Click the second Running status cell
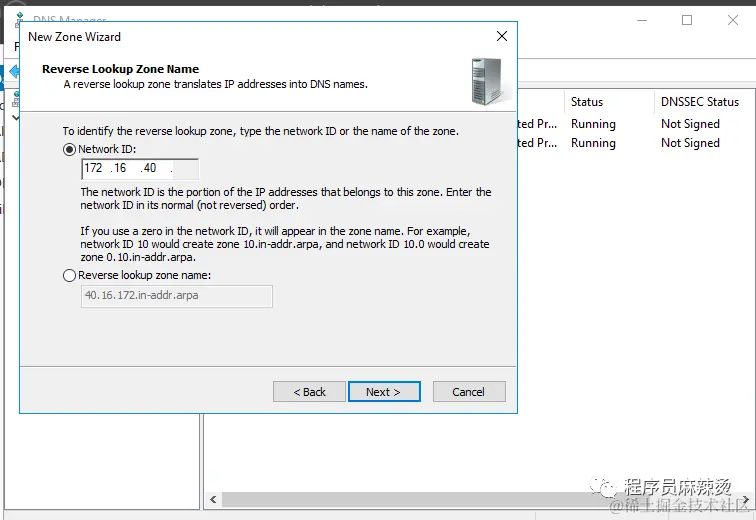The image size is (756, 520). point(593,143)
